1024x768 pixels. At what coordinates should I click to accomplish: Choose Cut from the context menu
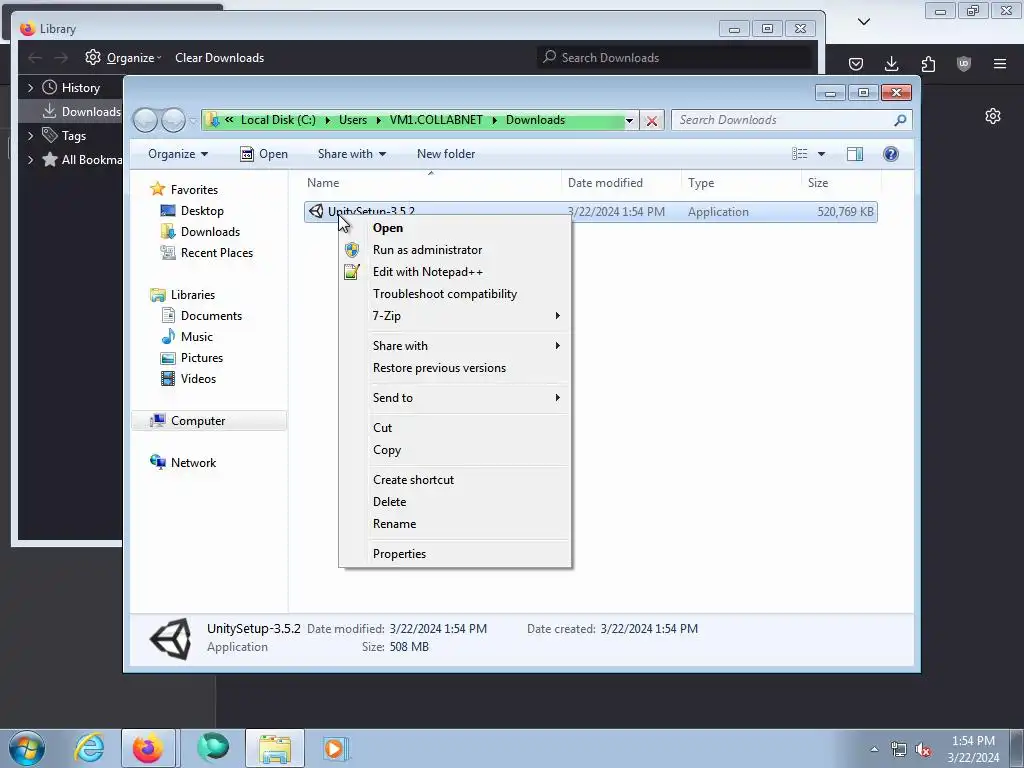pos(383,428)
